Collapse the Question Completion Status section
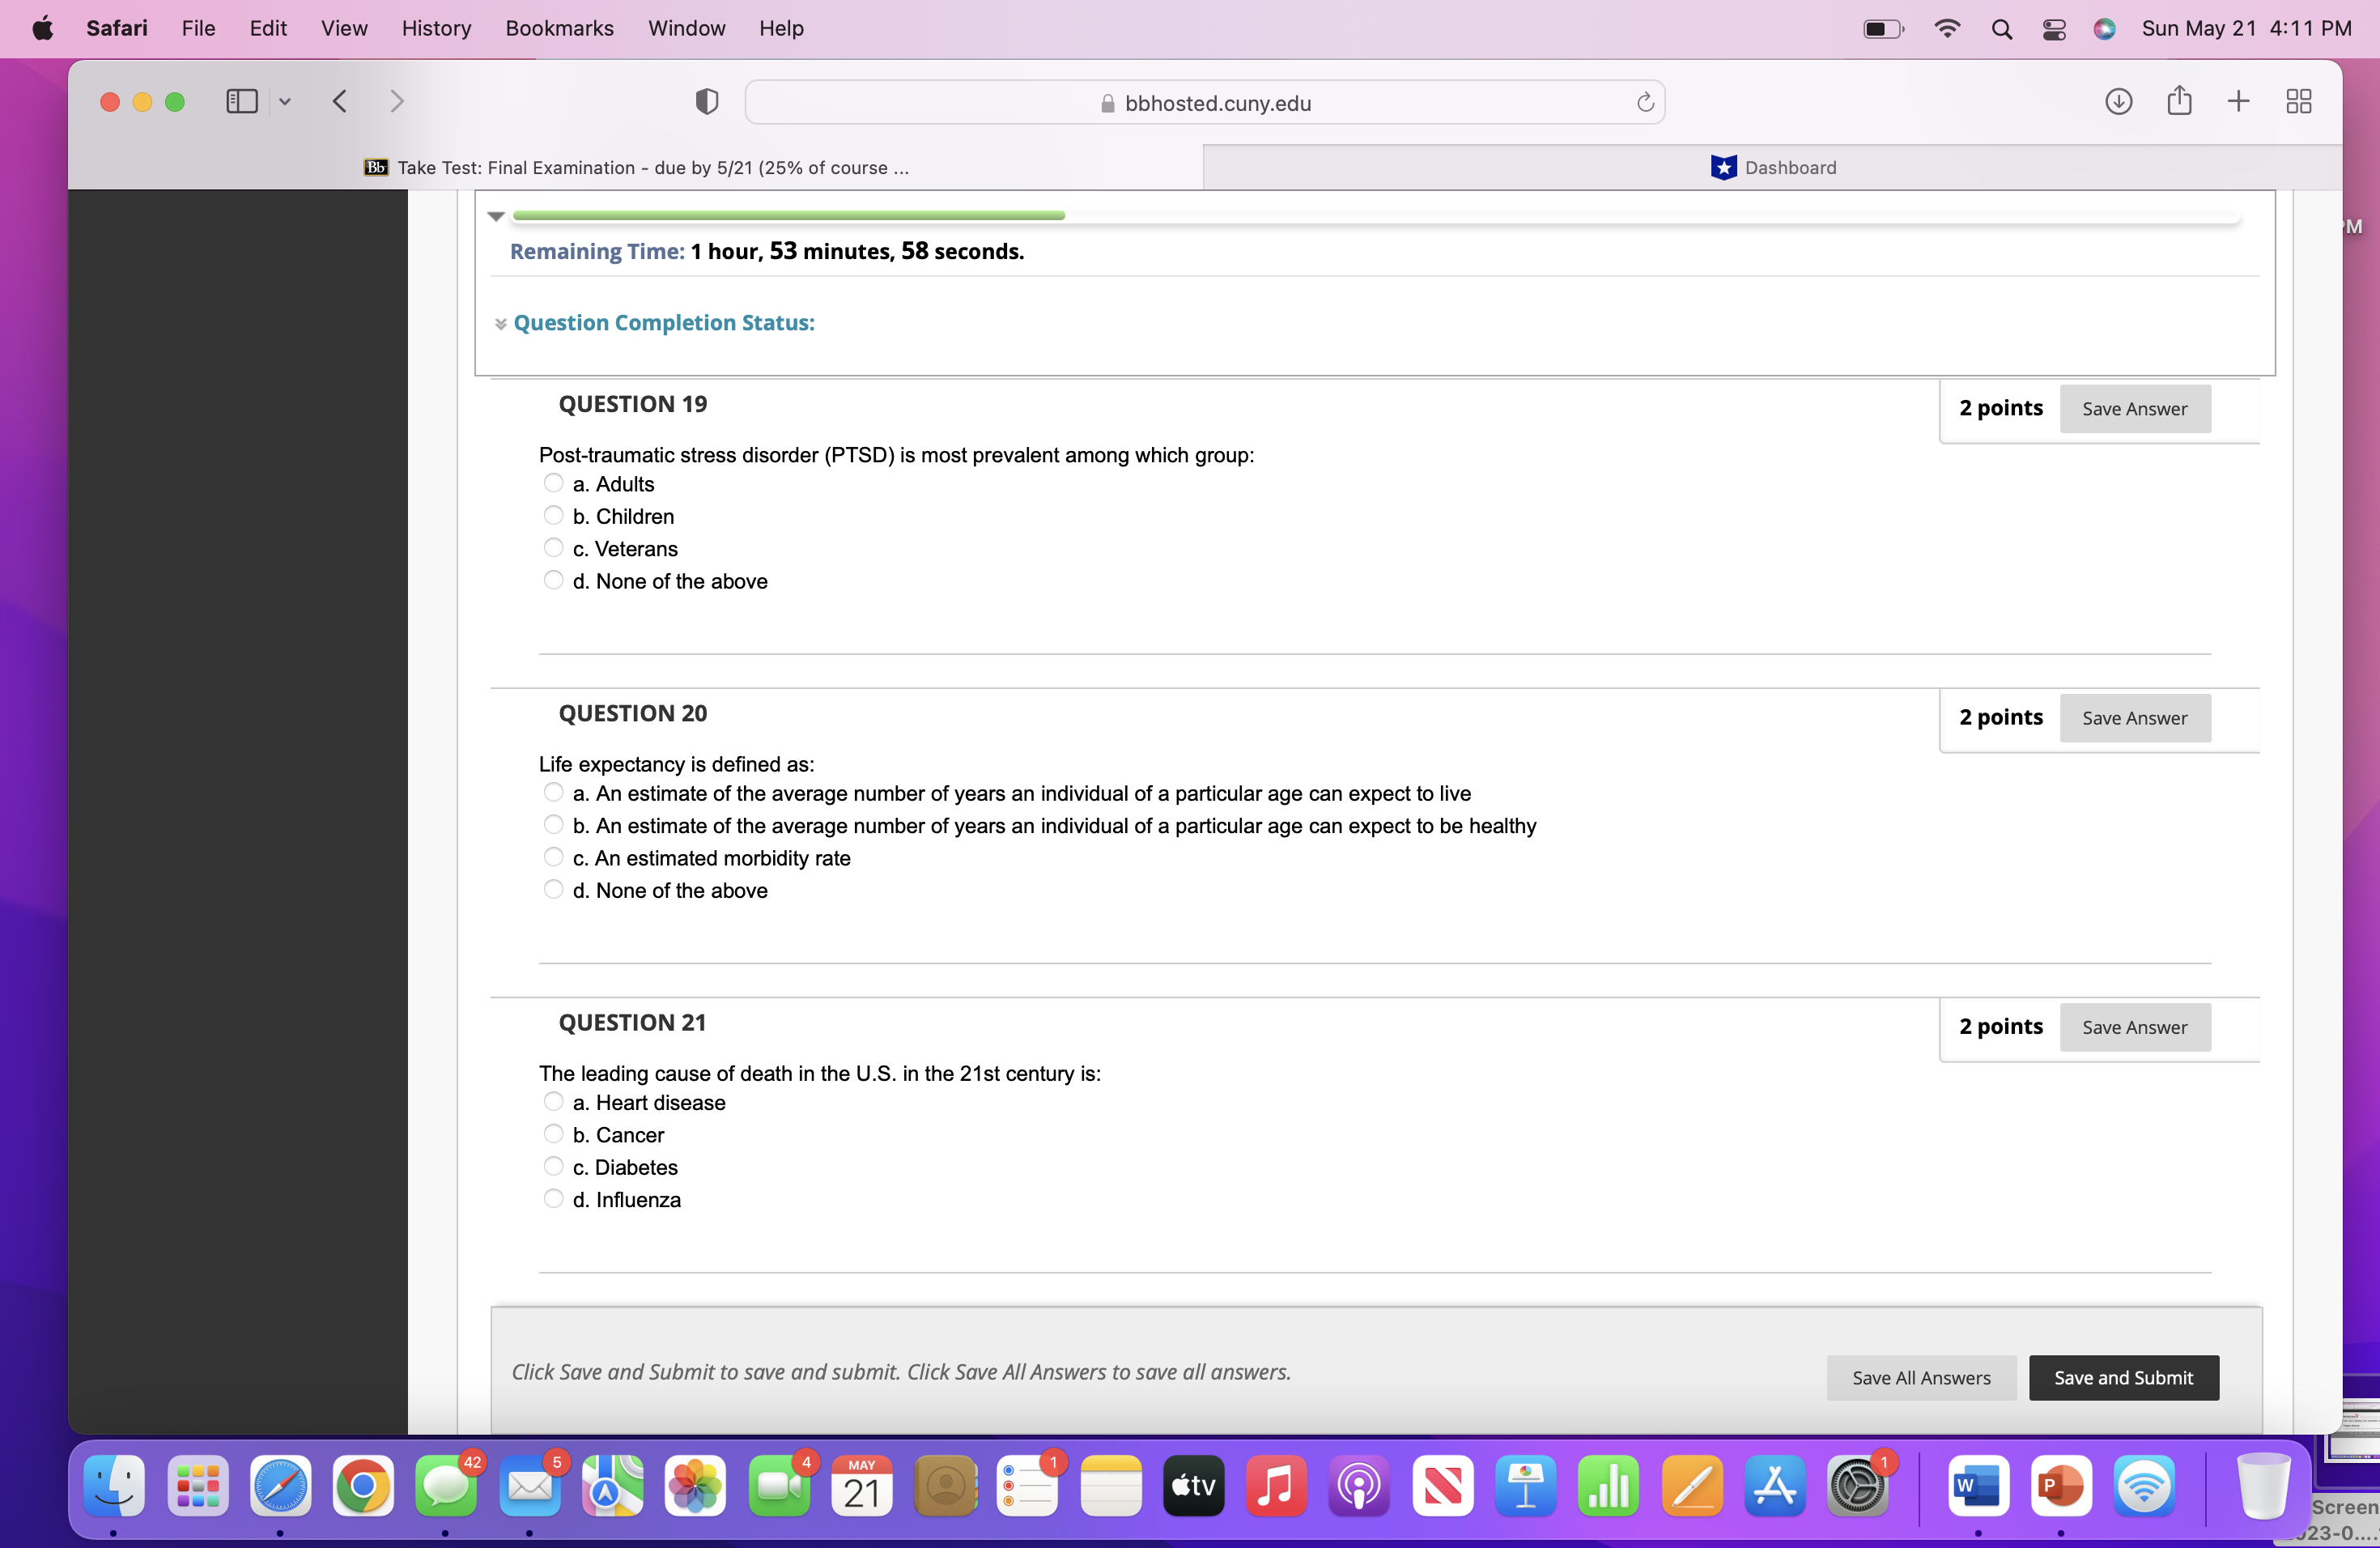The width and height of the screenshot is (2380, 1548). 500,324
